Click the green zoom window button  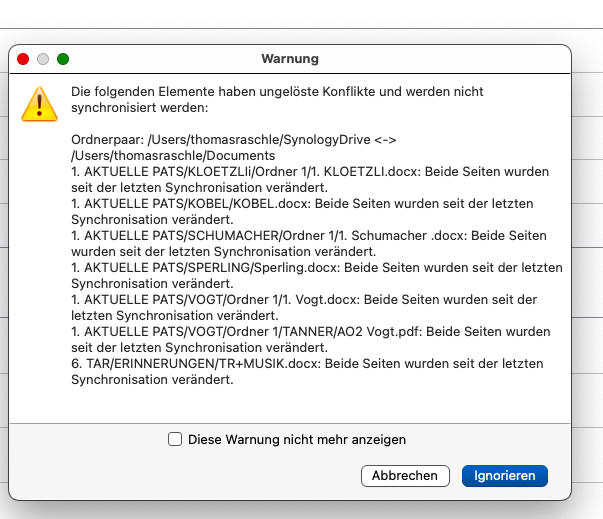tap(63, 59)
